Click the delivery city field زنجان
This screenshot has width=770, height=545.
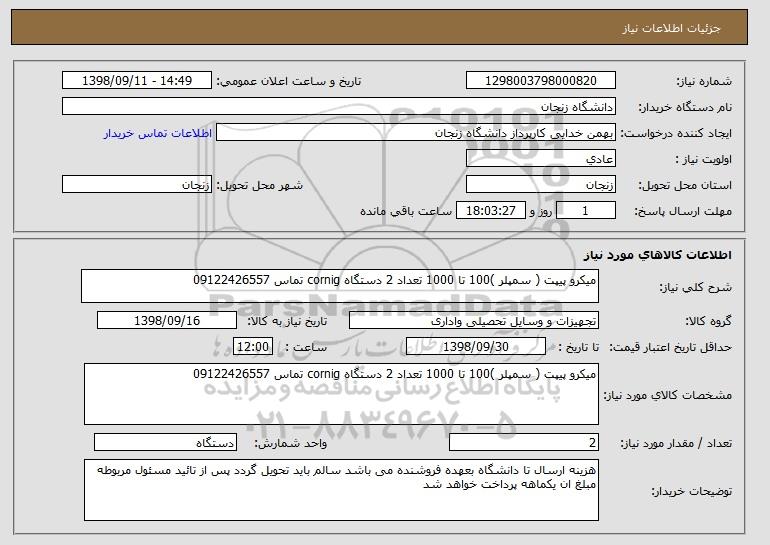pos(137,185)
